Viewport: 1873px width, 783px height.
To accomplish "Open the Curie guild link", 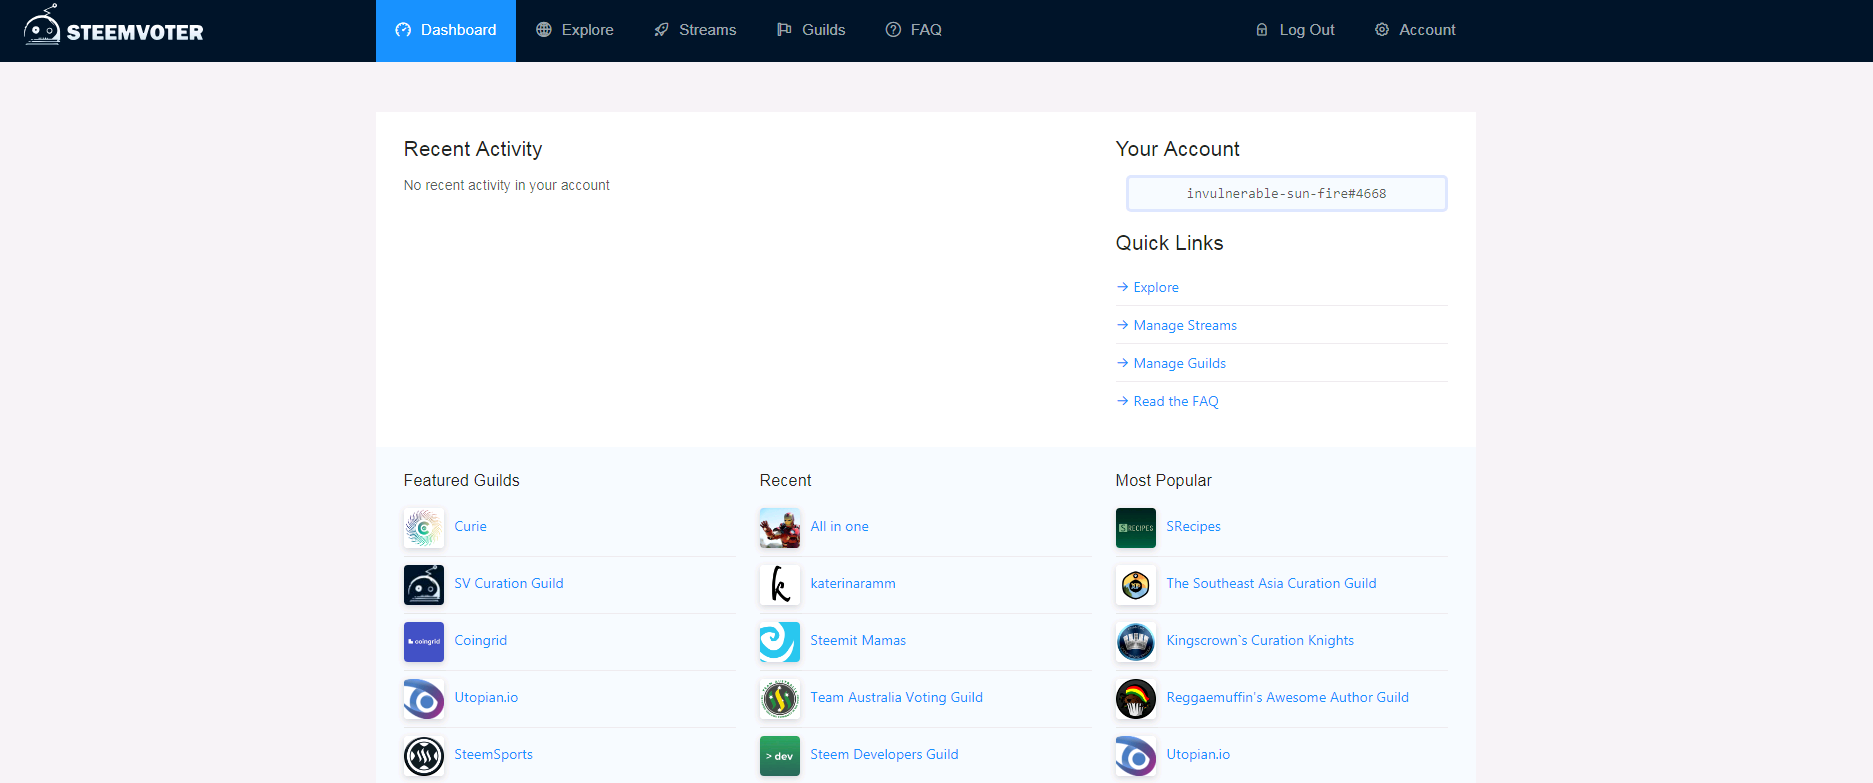I will (x=471, y=526).
